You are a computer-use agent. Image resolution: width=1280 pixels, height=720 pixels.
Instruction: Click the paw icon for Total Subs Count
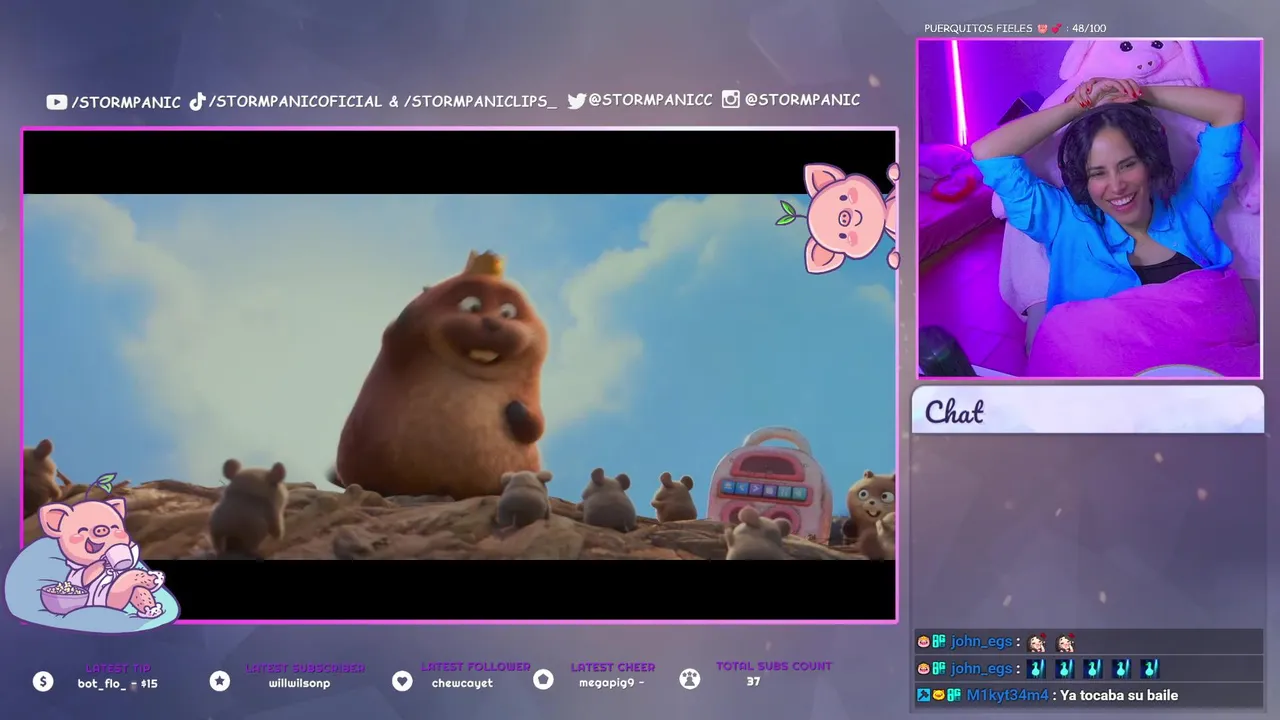(690, 679)
